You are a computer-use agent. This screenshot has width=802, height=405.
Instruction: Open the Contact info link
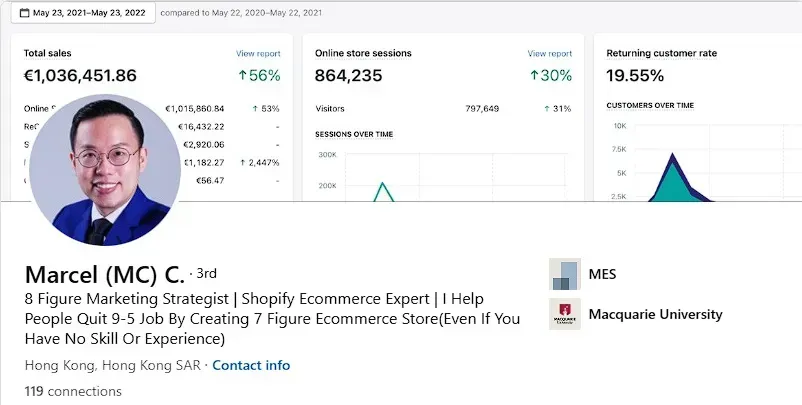coord(251,365)
